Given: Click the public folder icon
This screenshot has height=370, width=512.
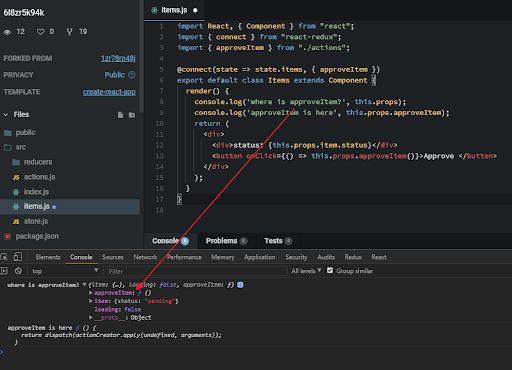Looking at the screenshot, I should pos(8,133).
